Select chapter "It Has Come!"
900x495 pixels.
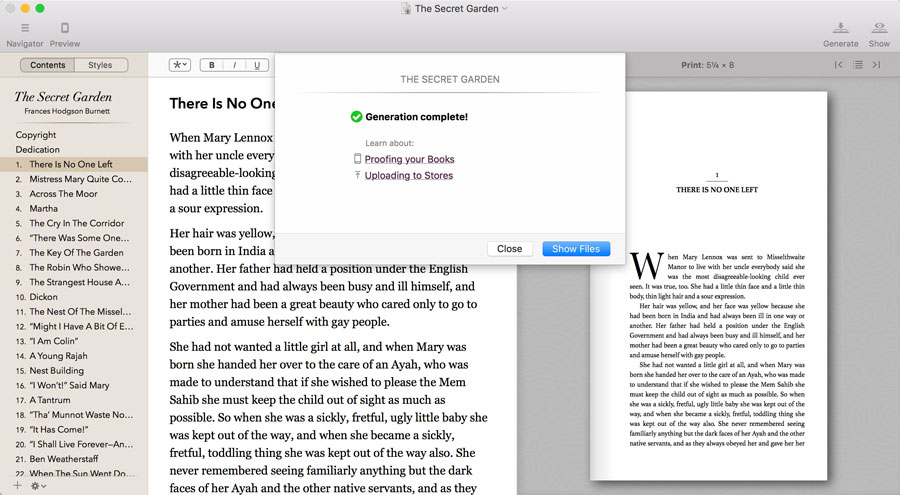73,430
